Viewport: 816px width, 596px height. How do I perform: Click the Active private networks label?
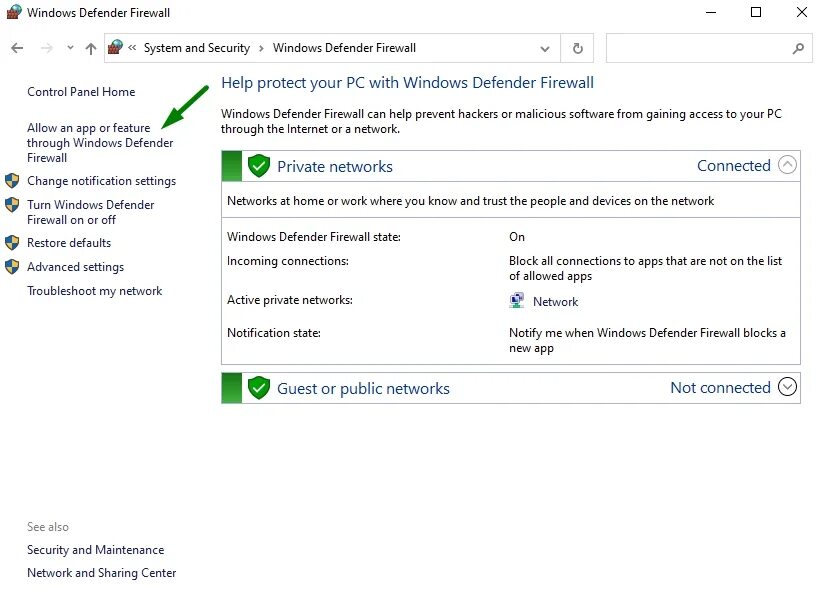click(x=290, y=300)
